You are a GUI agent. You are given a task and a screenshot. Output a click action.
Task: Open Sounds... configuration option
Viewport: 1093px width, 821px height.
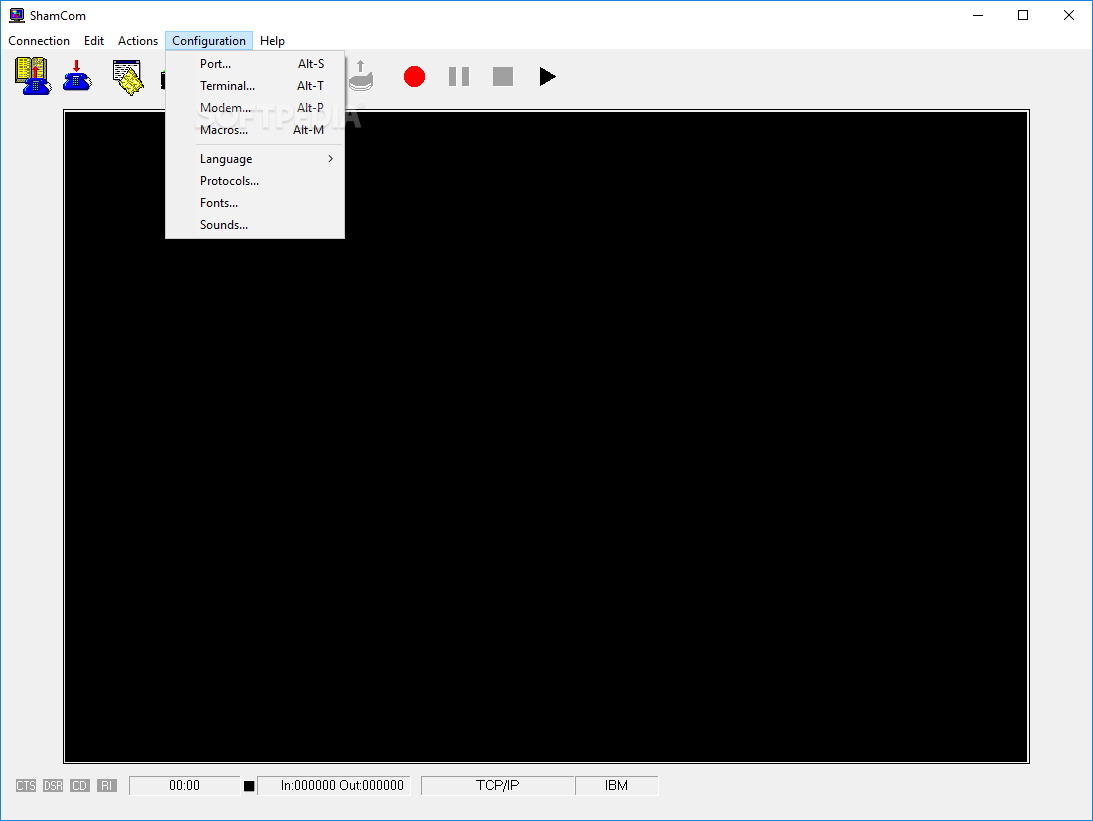255,224
